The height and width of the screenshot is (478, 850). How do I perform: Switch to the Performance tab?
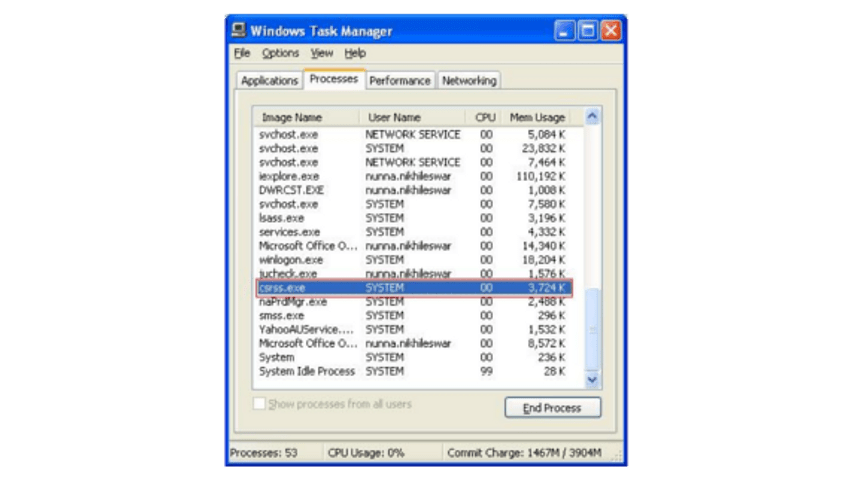[400, 81]
